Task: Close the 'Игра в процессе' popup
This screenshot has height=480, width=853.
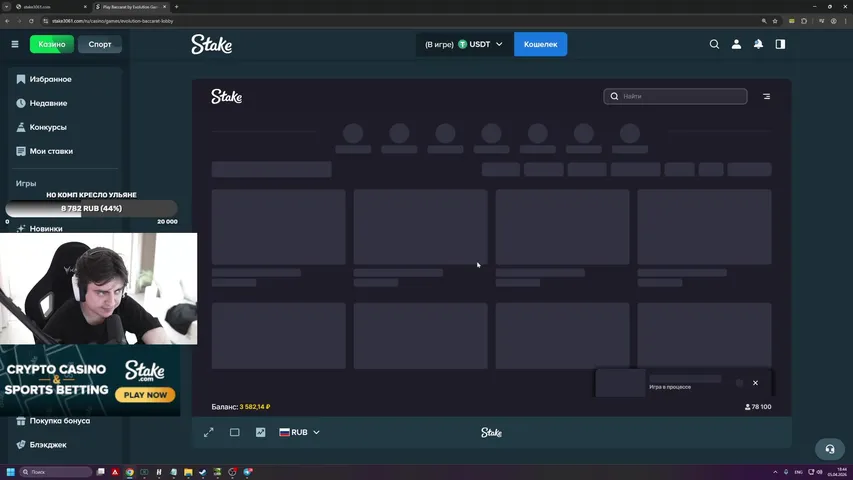Action: 755,383
